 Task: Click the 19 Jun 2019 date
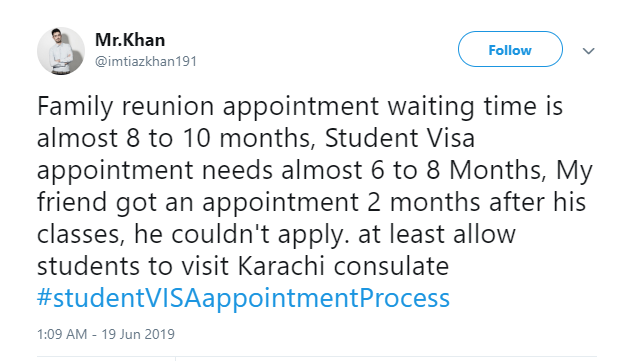(138, 334)
